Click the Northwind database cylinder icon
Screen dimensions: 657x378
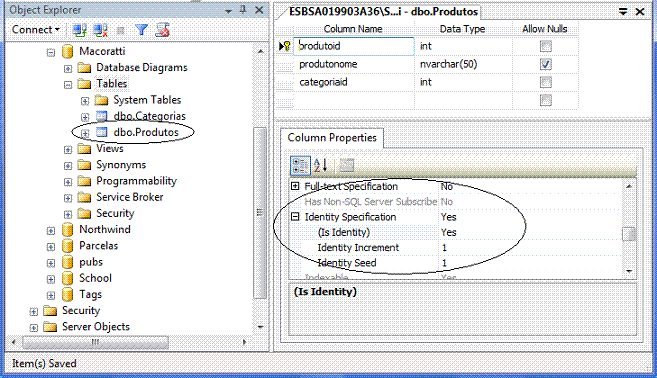click(x=67, y=230)
